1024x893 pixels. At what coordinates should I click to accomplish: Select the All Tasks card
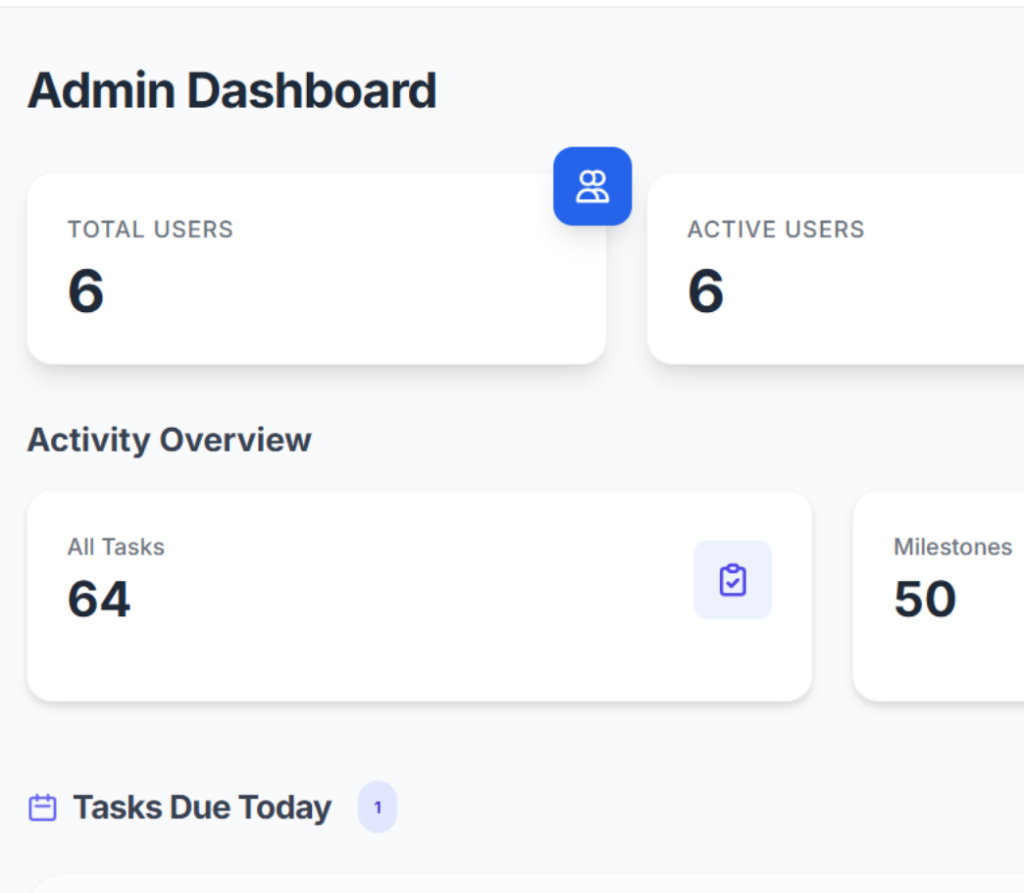tap(400, 650)
